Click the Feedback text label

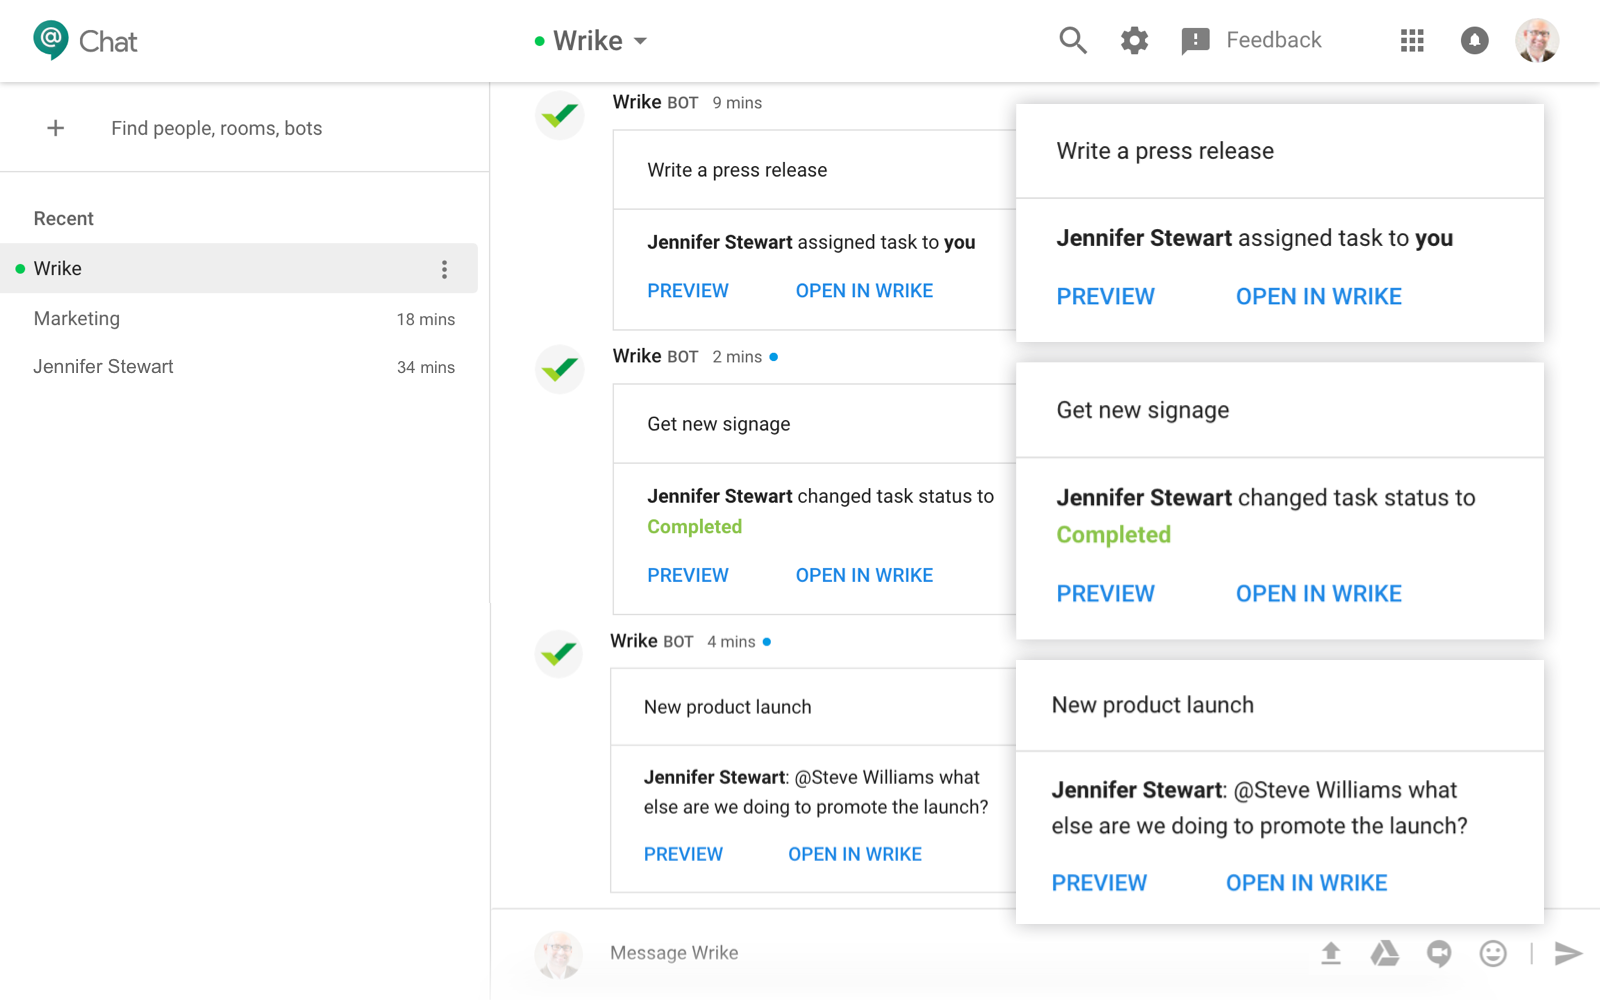tap(1274, 40)
